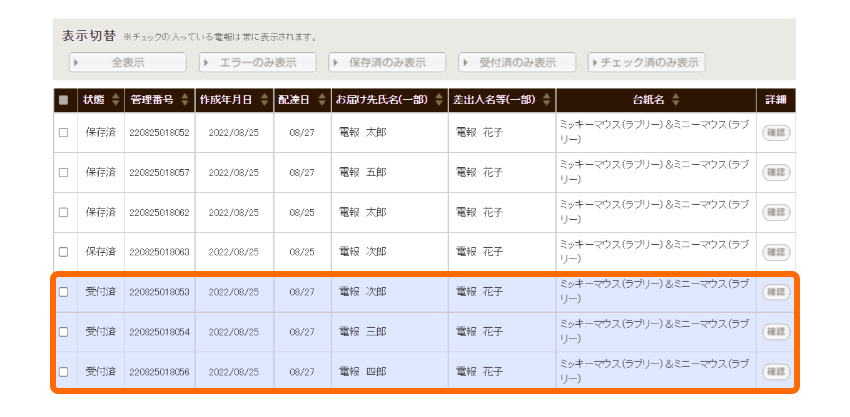
Task: Click the チェック済のみ表示 filter button
Action: [x=647, y=62]
